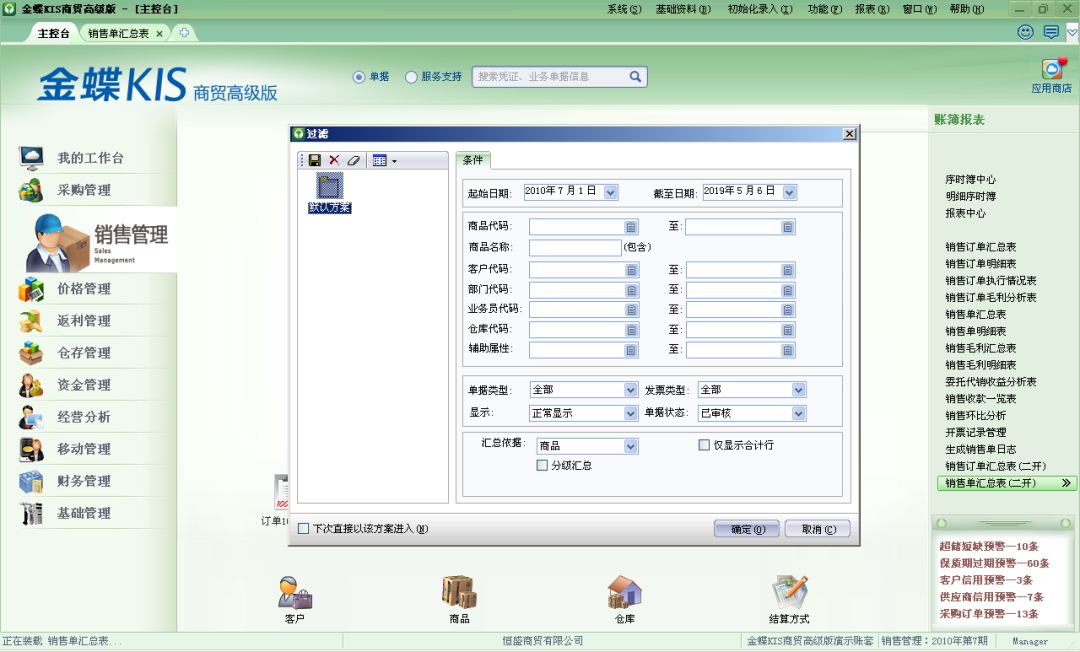Open the 仓库 icon at the bottom

click(624, 597)
